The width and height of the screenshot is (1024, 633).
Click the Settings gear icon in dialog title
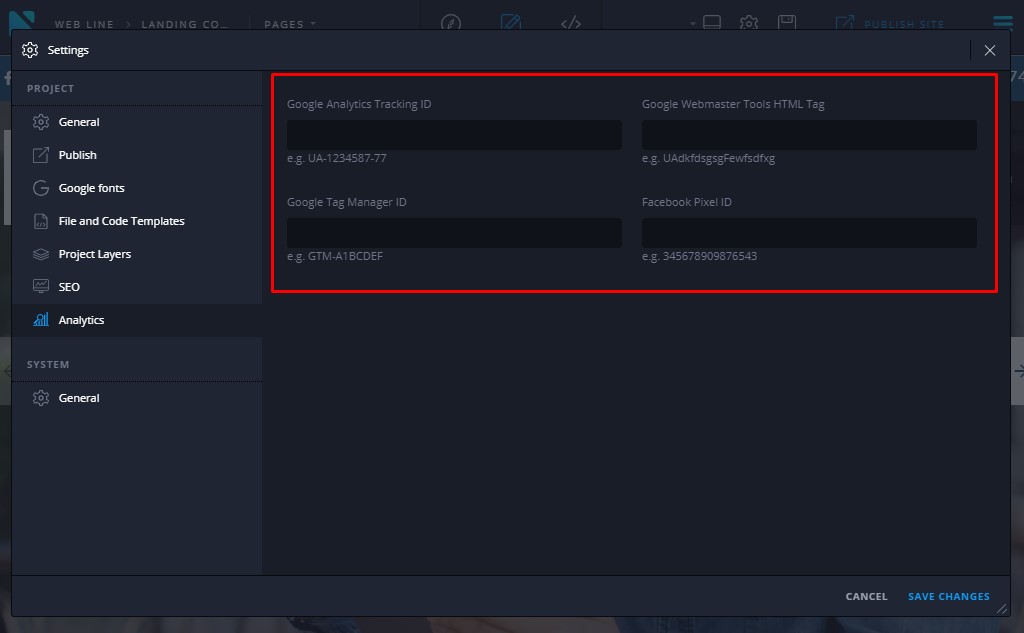[x=30, y=50]
